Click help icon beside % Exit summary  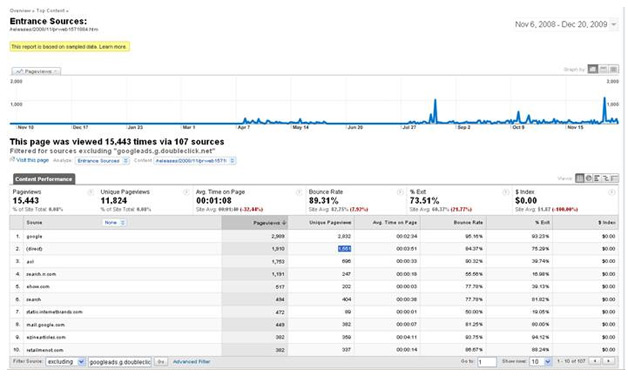point(506,192)
